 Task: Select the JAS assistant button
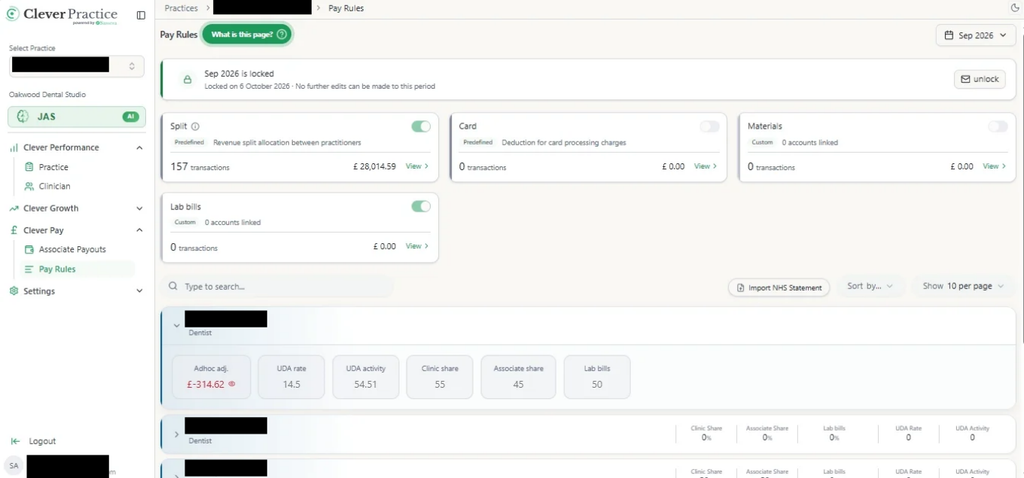point(76,116)
